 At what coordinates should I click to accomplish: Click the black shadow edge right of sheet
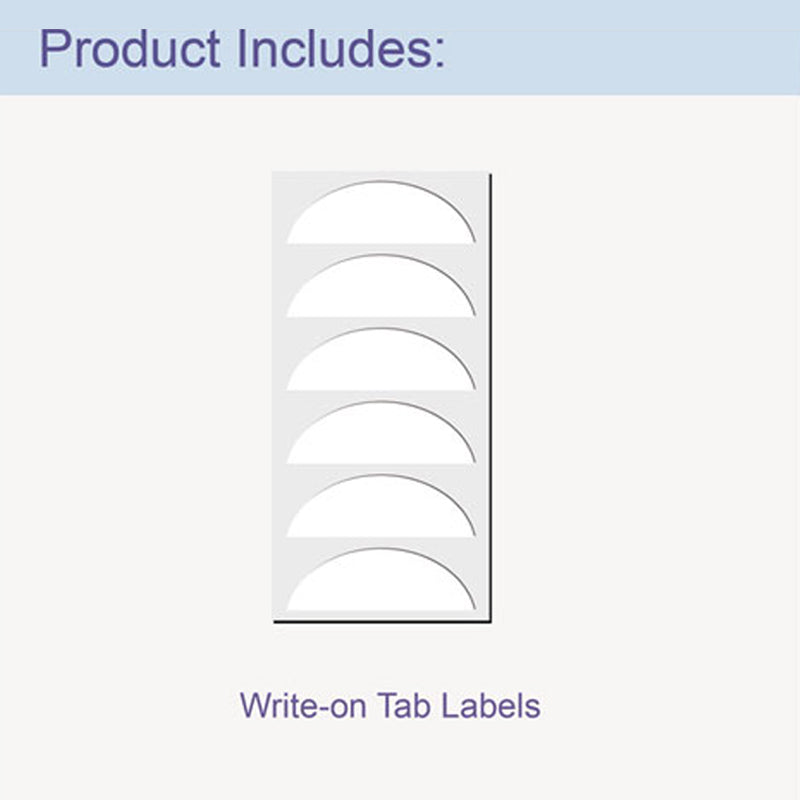[491, 398]
